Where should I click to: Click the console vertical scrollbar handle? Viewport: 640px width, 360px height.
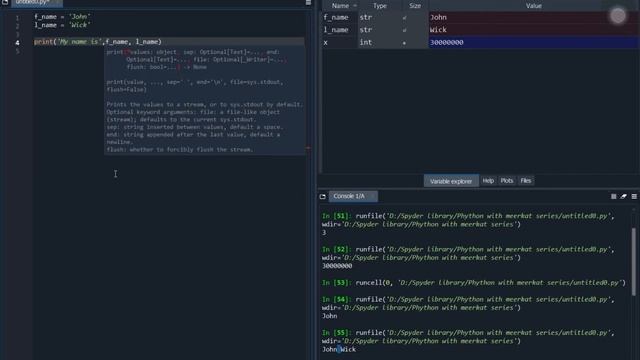point(633,261)
